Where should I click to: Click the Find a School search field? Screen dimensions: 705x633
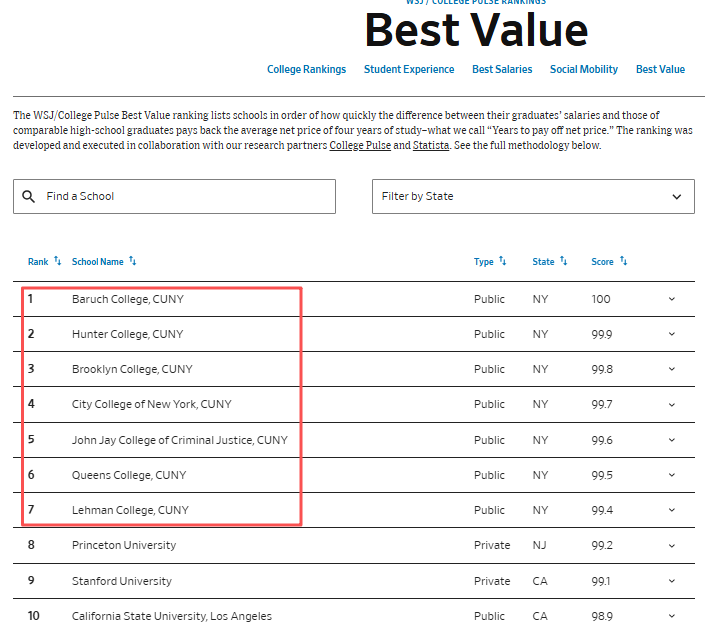coord(185,197)
